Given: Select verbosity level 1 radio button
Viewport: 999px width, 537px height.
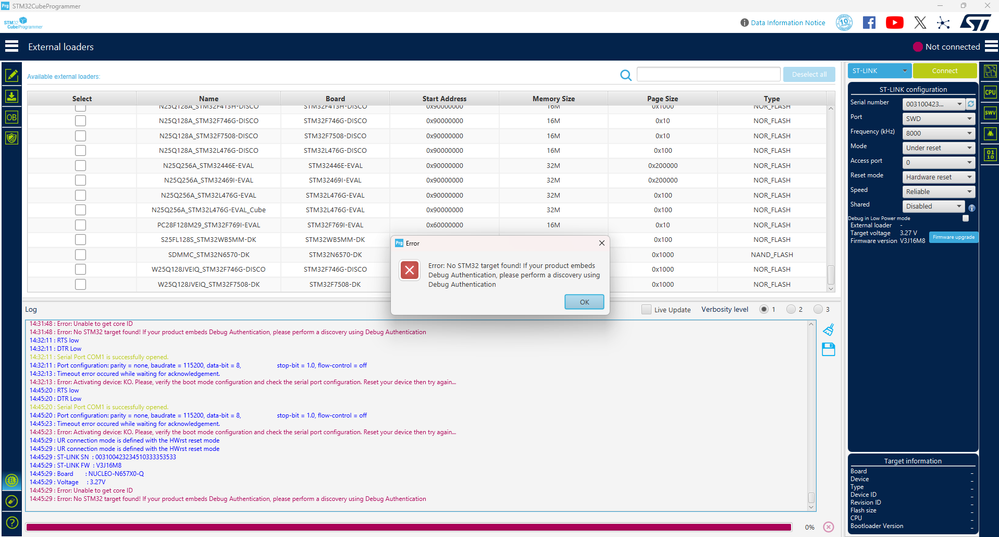Looking at the screenshot, I should 763,309.
